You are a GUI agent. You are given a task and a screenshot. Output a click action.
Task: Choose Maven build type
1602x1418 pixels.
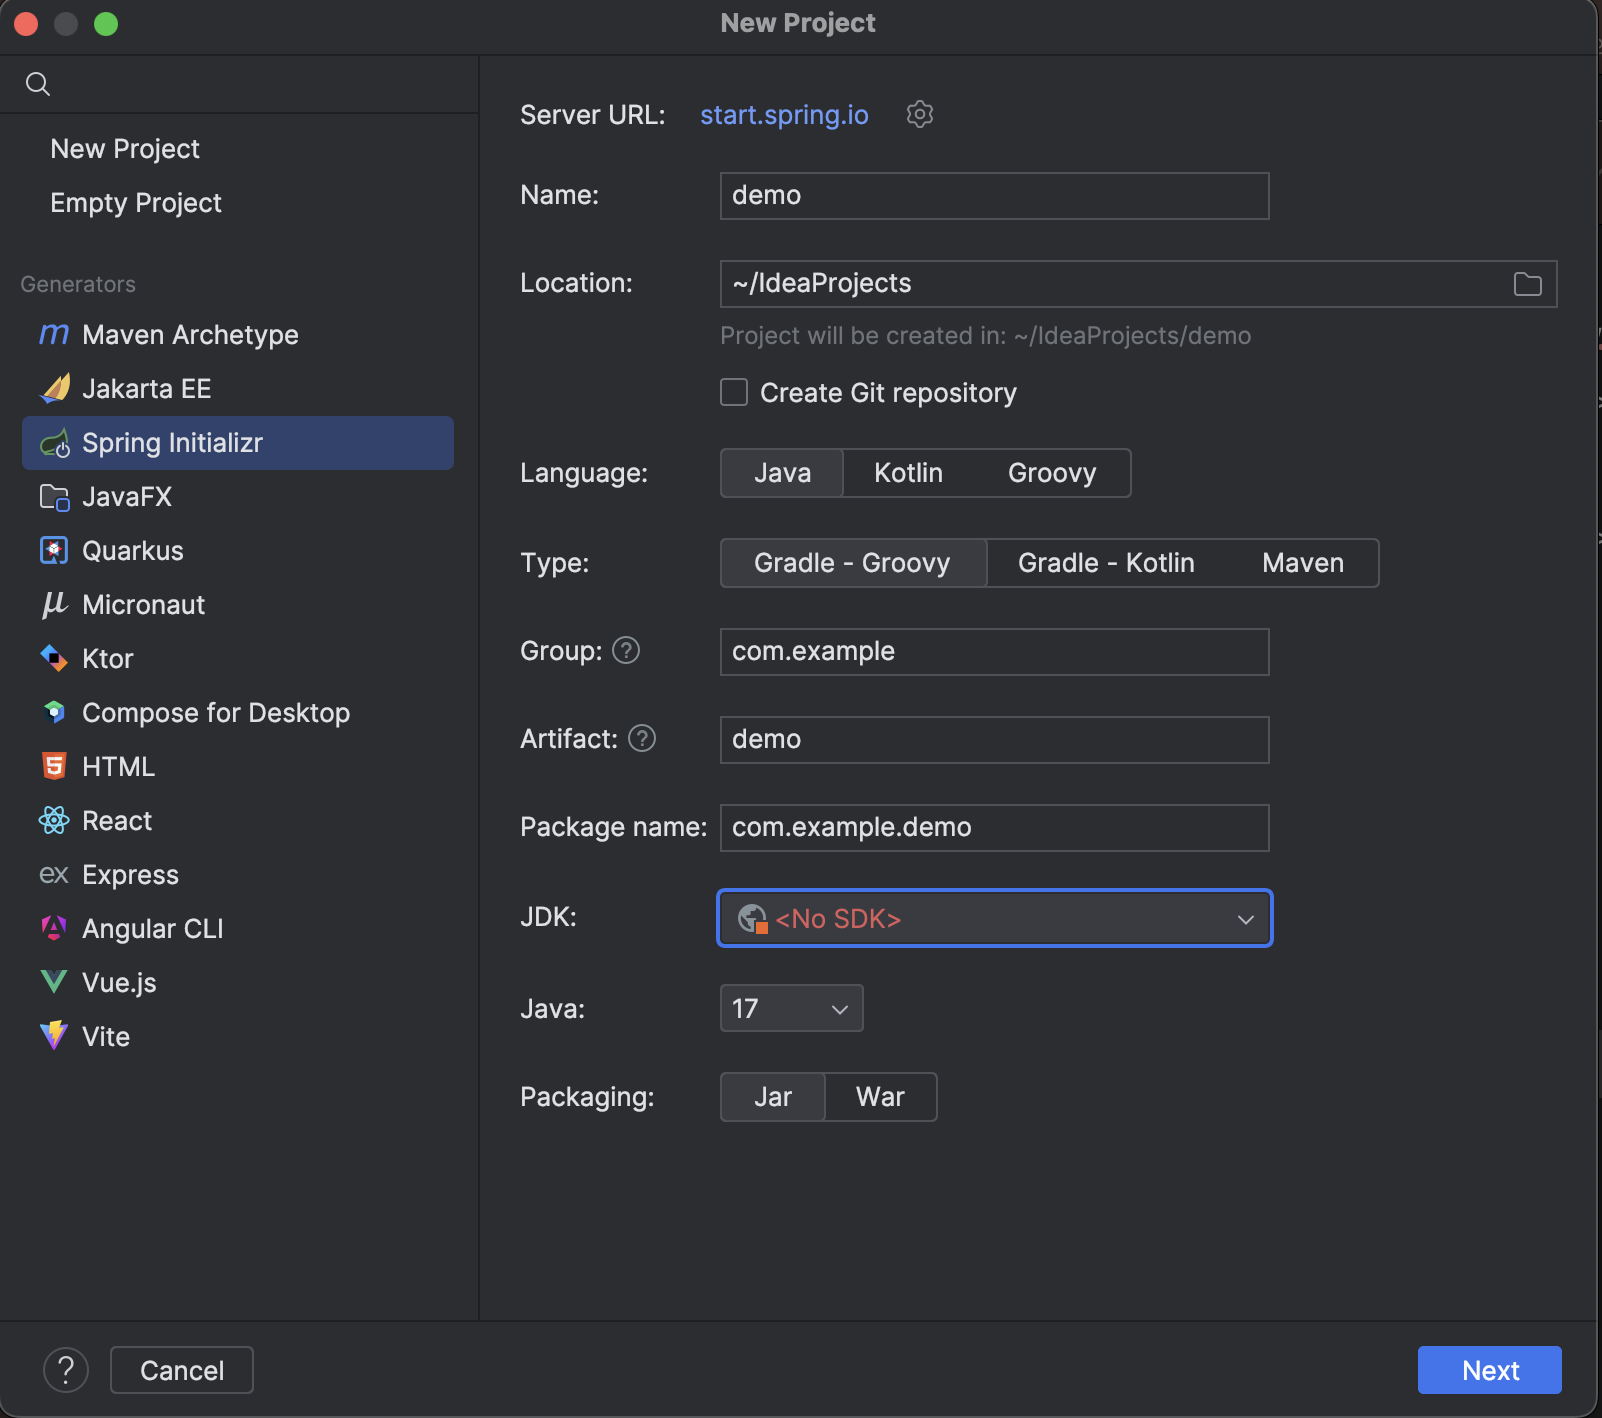point(1303,563)
